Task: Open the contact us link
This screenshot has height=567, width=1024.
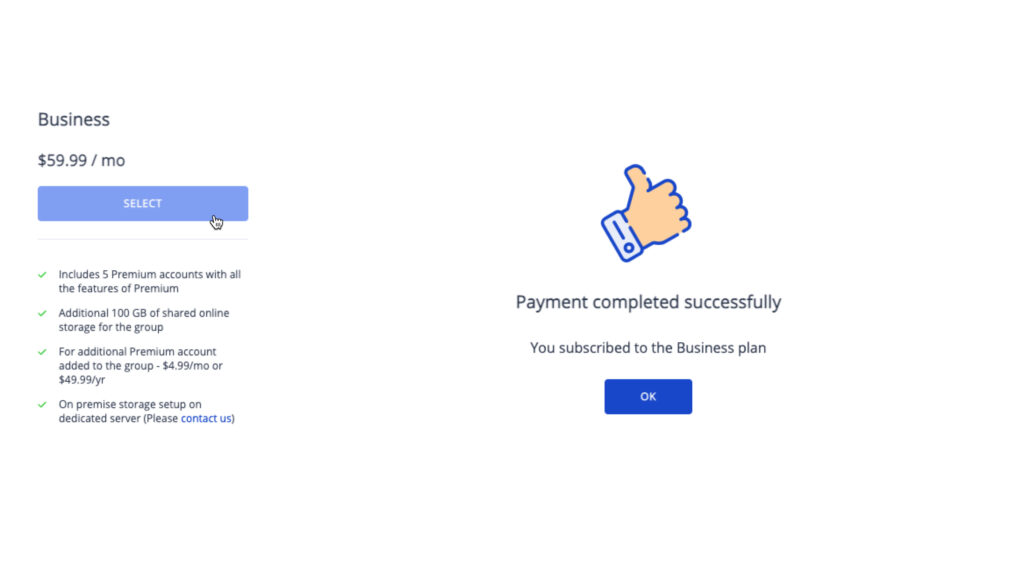Action: [206, 419]
